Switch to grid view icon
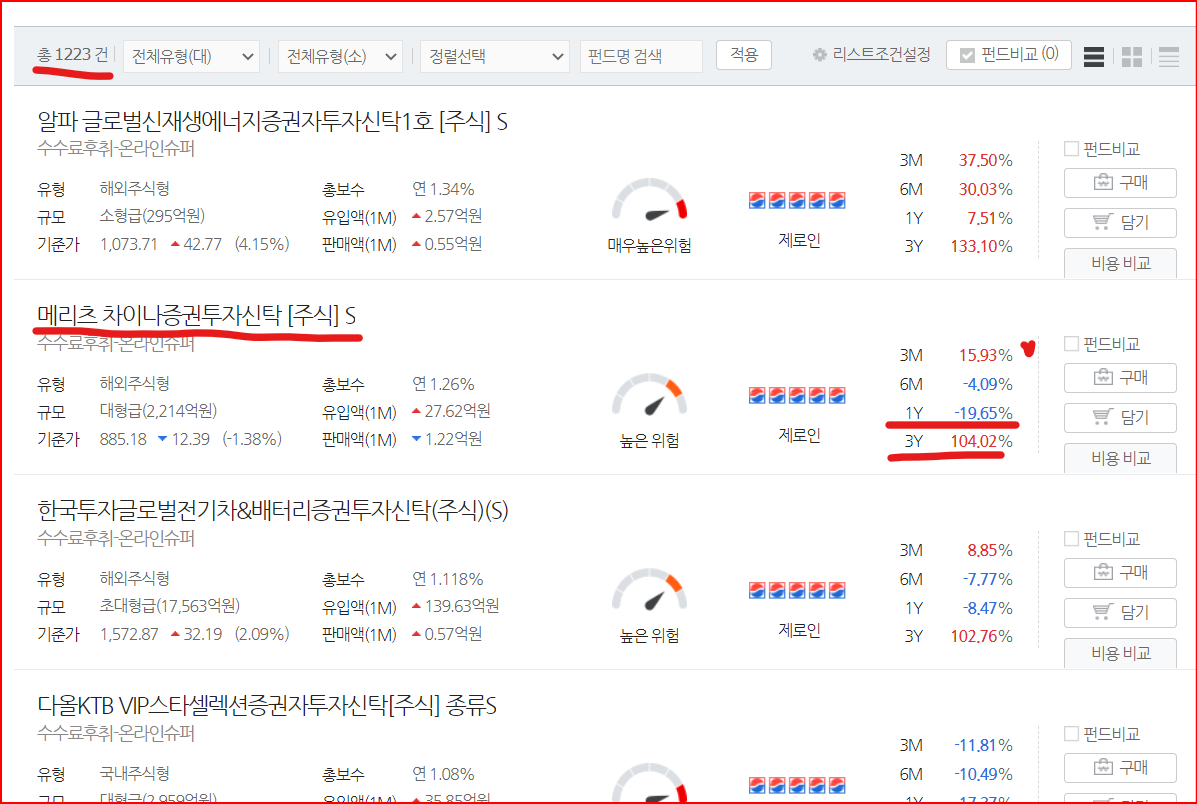 (x=1131, y=57)
